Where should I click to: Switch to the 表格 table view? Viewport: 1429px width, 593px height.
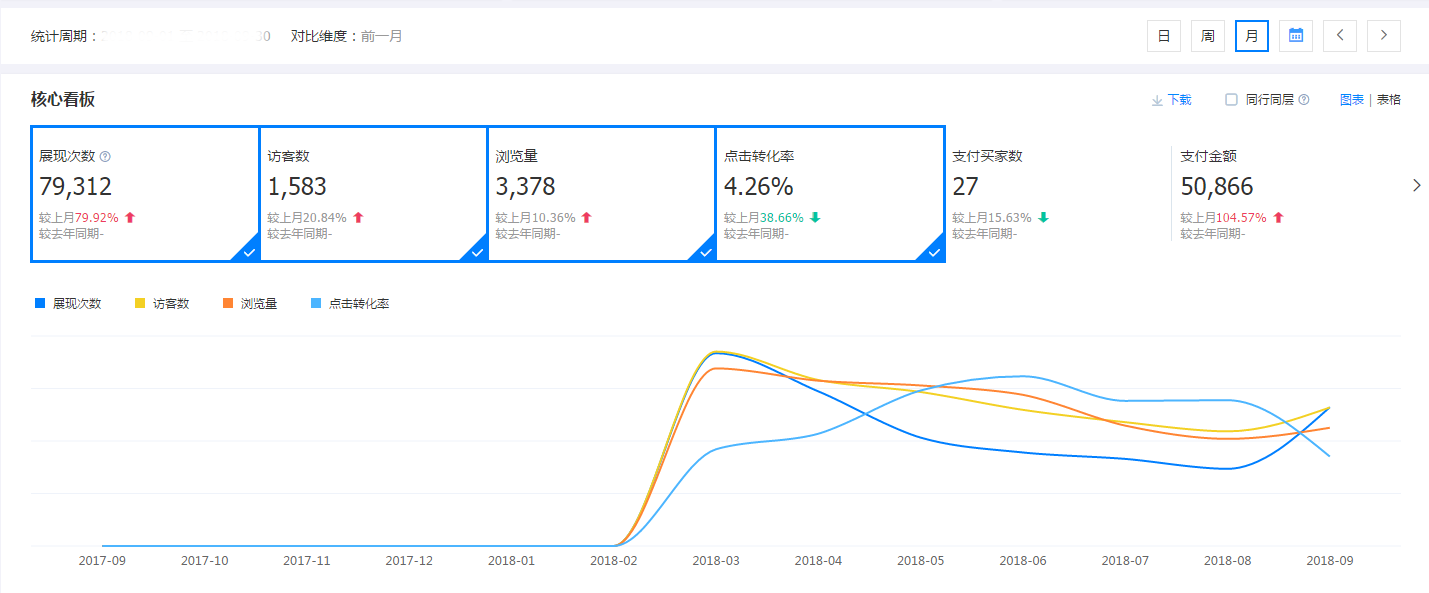[x=1388, y=99]
